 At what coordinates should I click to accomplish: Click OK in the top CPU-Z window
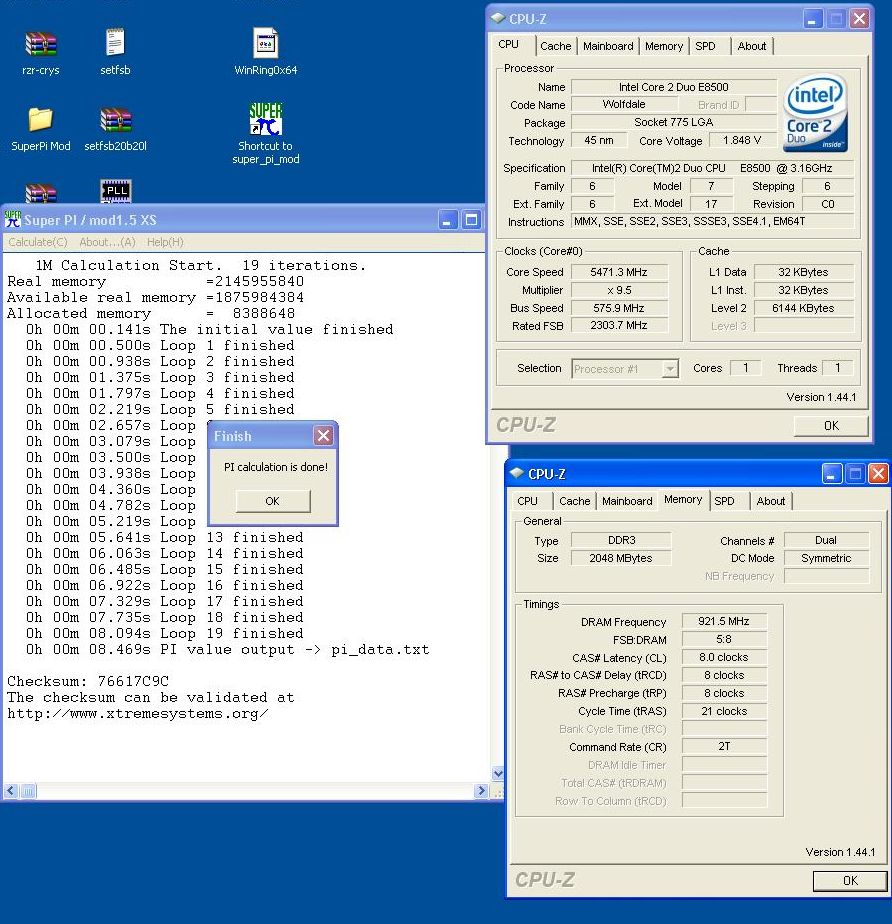pyautogui.click(x=831, y=425)
